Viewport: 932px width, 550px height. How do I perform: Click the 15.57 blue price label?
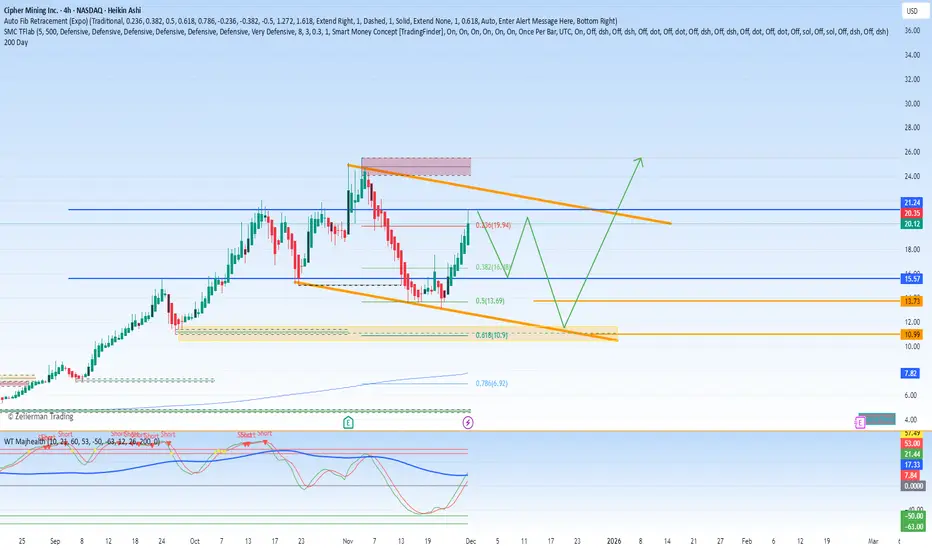[x=912, y=279]
